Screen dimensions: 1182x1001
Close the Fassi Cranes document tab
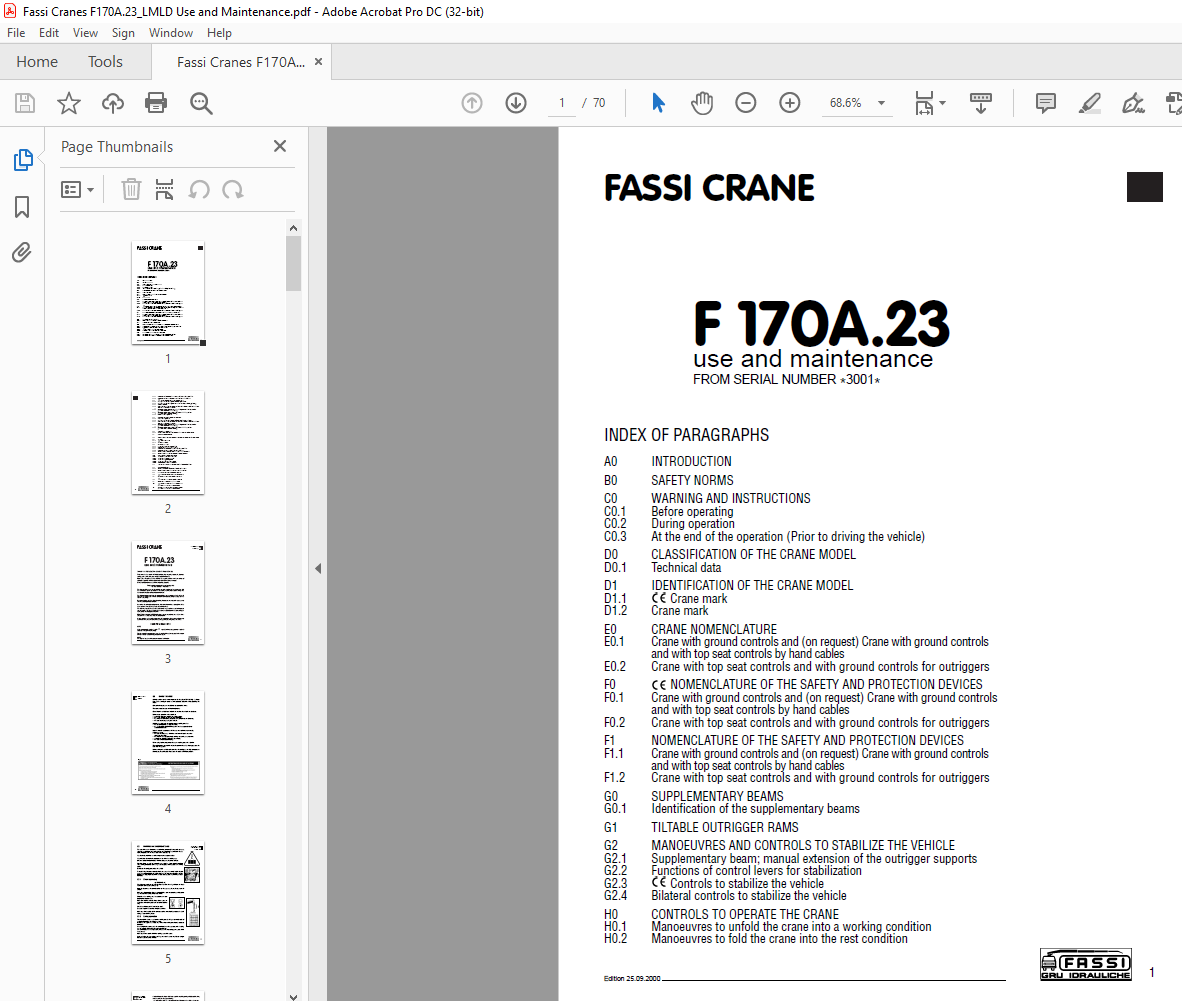coord(318,62)
